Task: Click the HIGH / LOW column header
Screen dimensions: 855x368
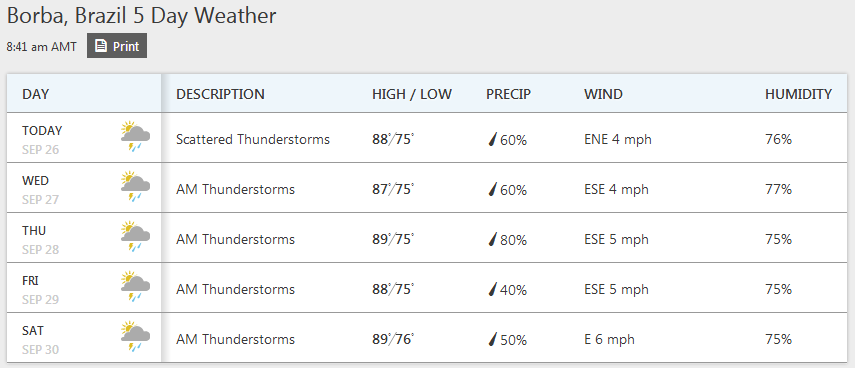Action: [x=412, y=94]
